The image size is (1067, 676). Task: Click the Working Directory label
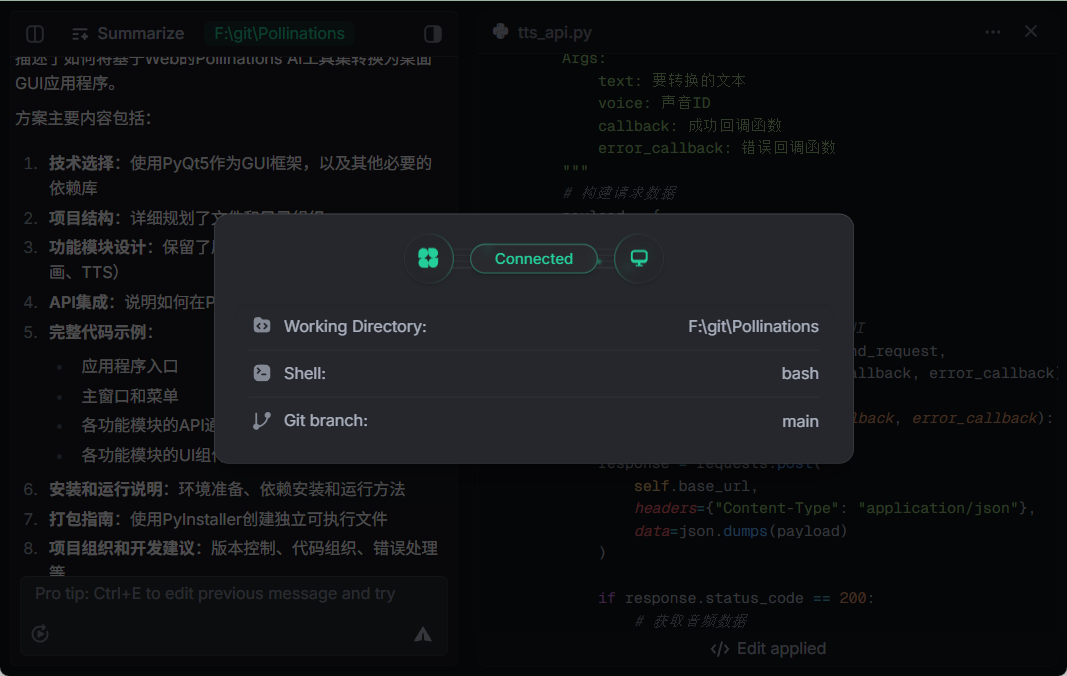(x=355, y=326)
